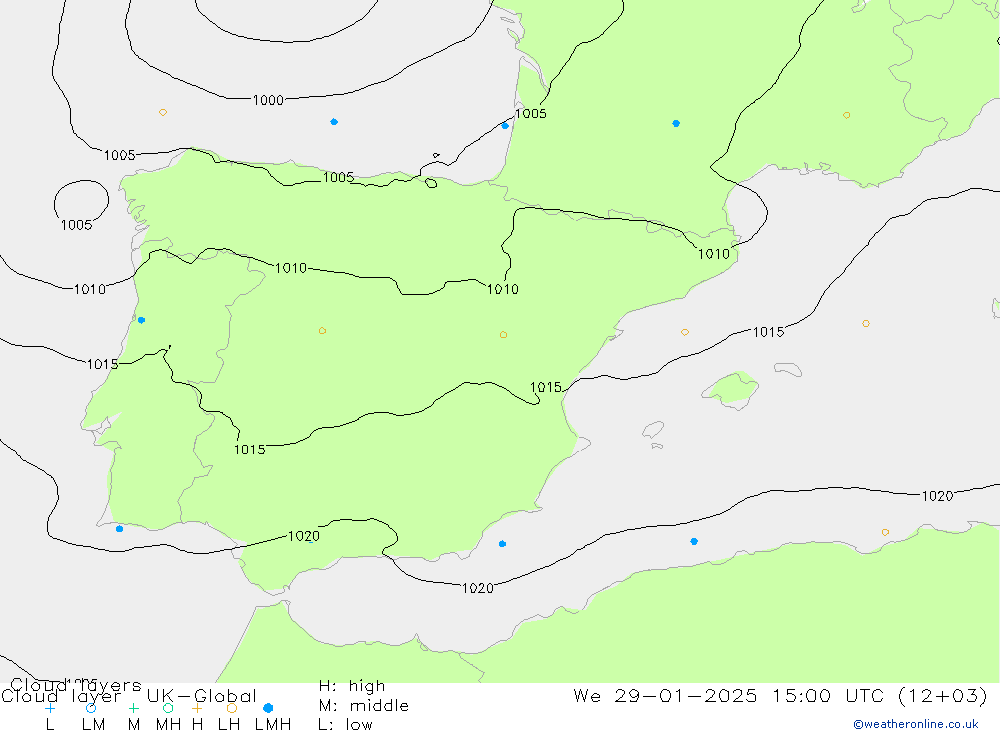The height and width of the screenshot is (733, 1000).
Task: Click the 1015 label over the Mediterranean near the Balearics
Action: click(x=768, y=332)
